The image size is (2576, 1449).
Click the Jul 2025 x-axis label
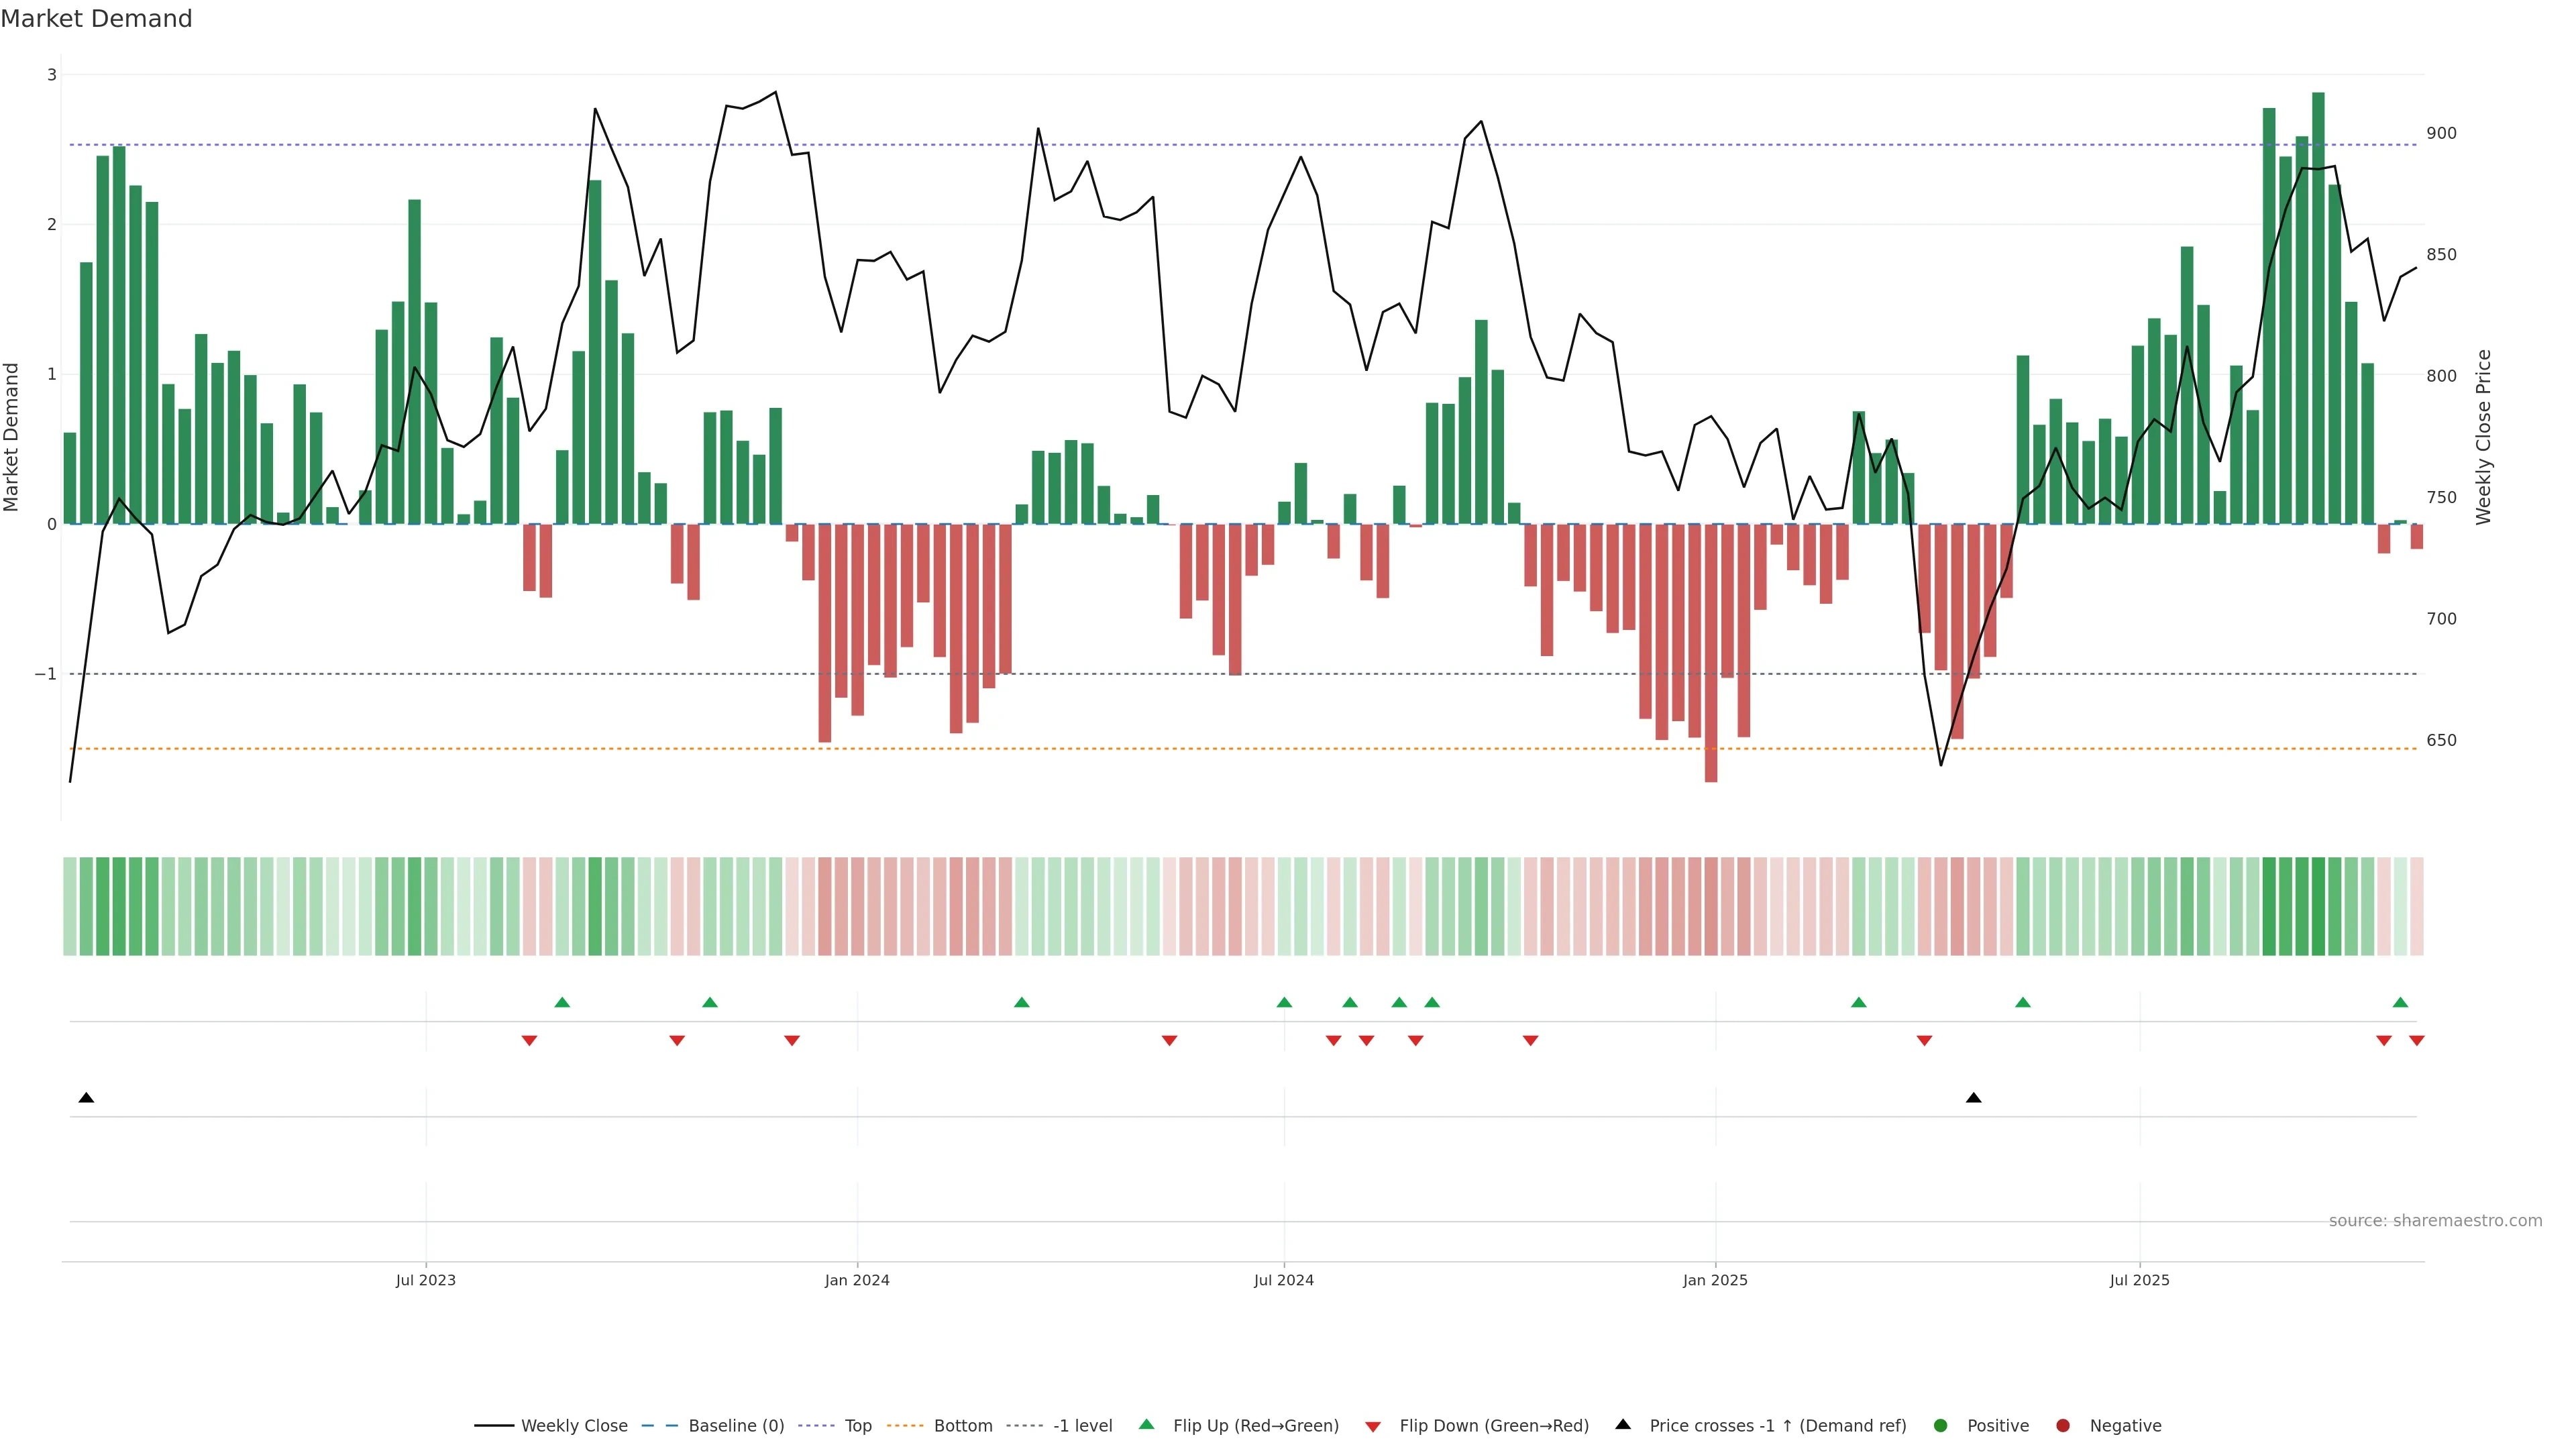pyautogui.click(x=2139, y=1280)
